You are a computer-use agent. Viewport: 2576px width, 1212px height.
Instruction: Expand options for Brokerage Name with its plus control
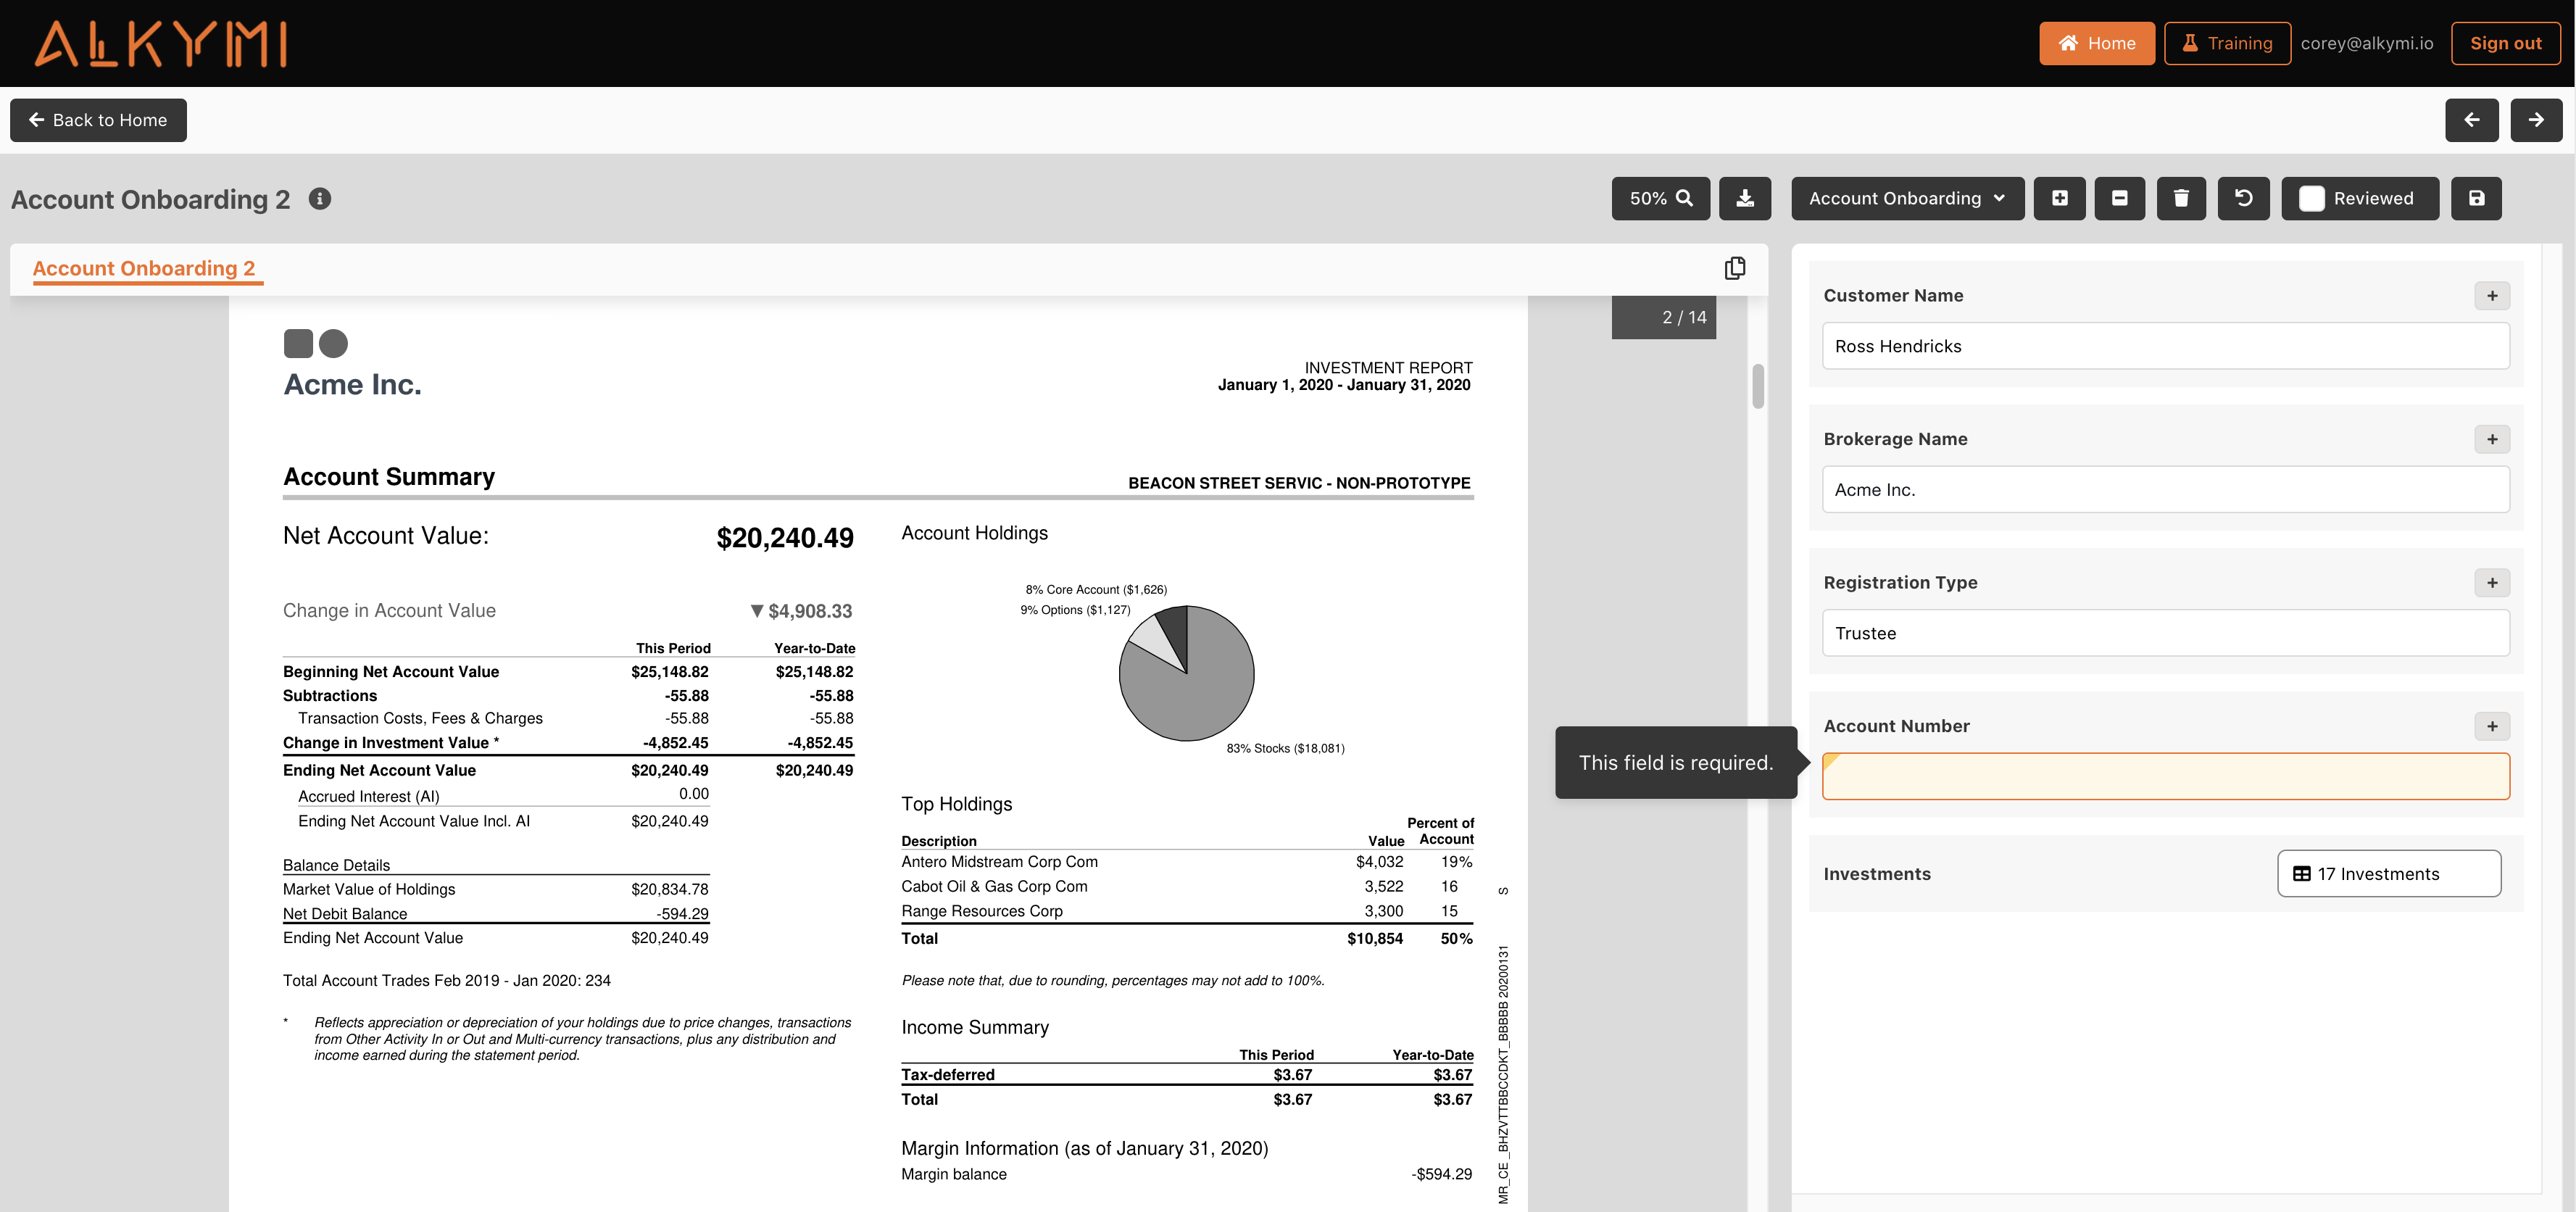pos(2492,439)
